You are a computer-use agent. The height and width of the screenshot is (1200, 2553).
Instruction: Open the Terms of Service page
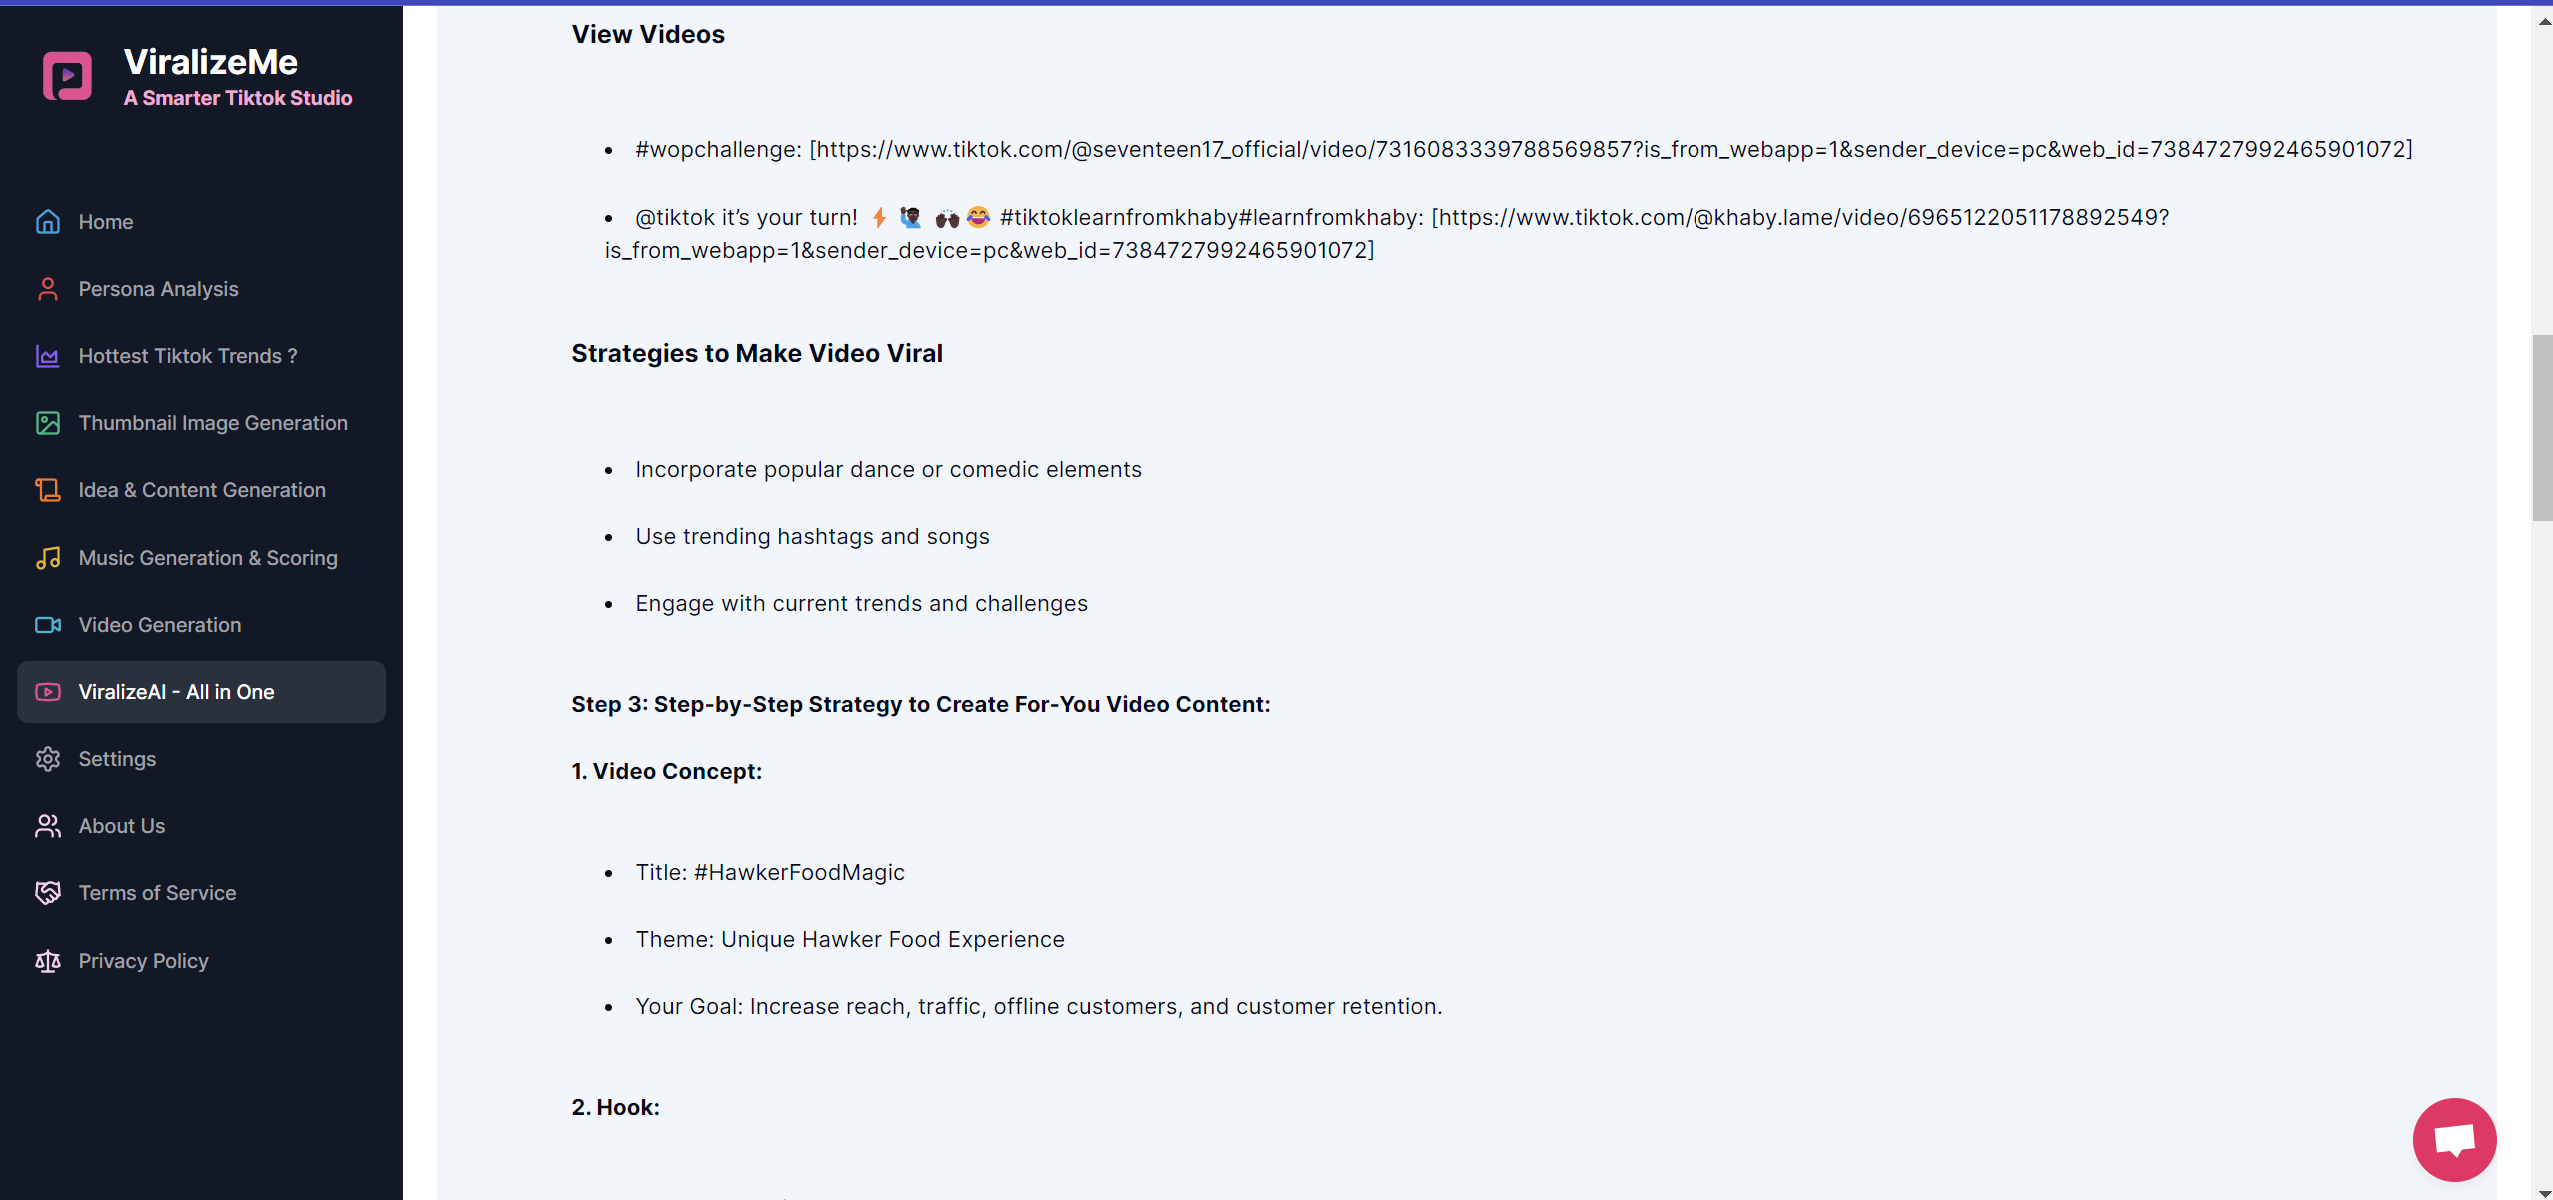coord(157,893)
